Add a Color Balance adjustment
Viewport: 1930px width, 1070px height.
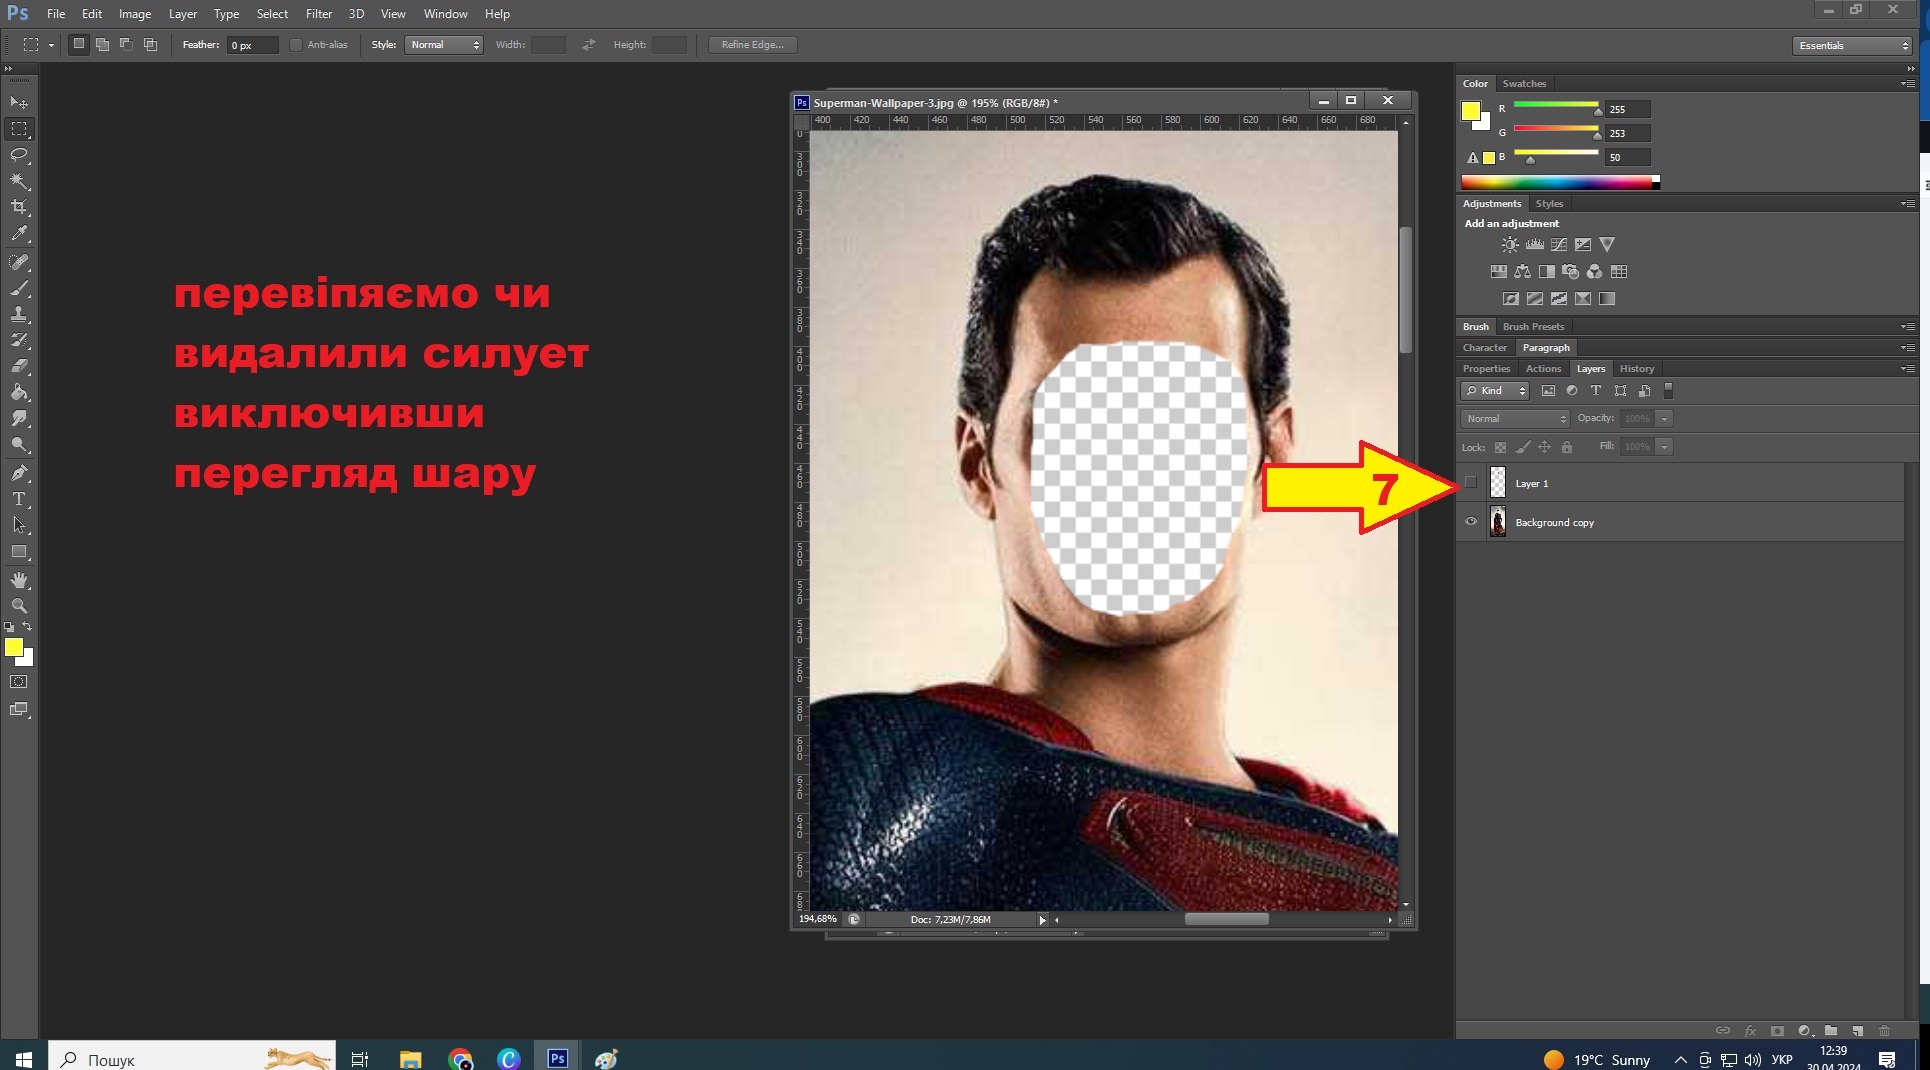[x=1522, y=271]
